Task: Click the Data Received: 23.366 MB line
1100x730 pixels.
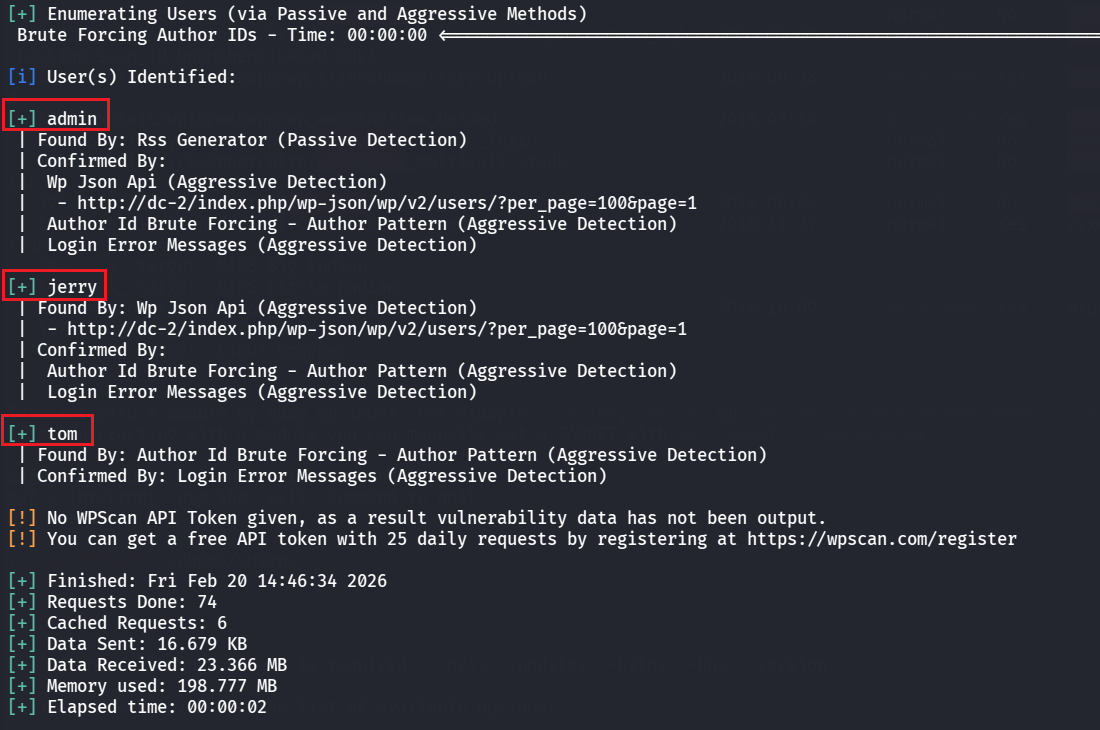Action: point(167,665)
